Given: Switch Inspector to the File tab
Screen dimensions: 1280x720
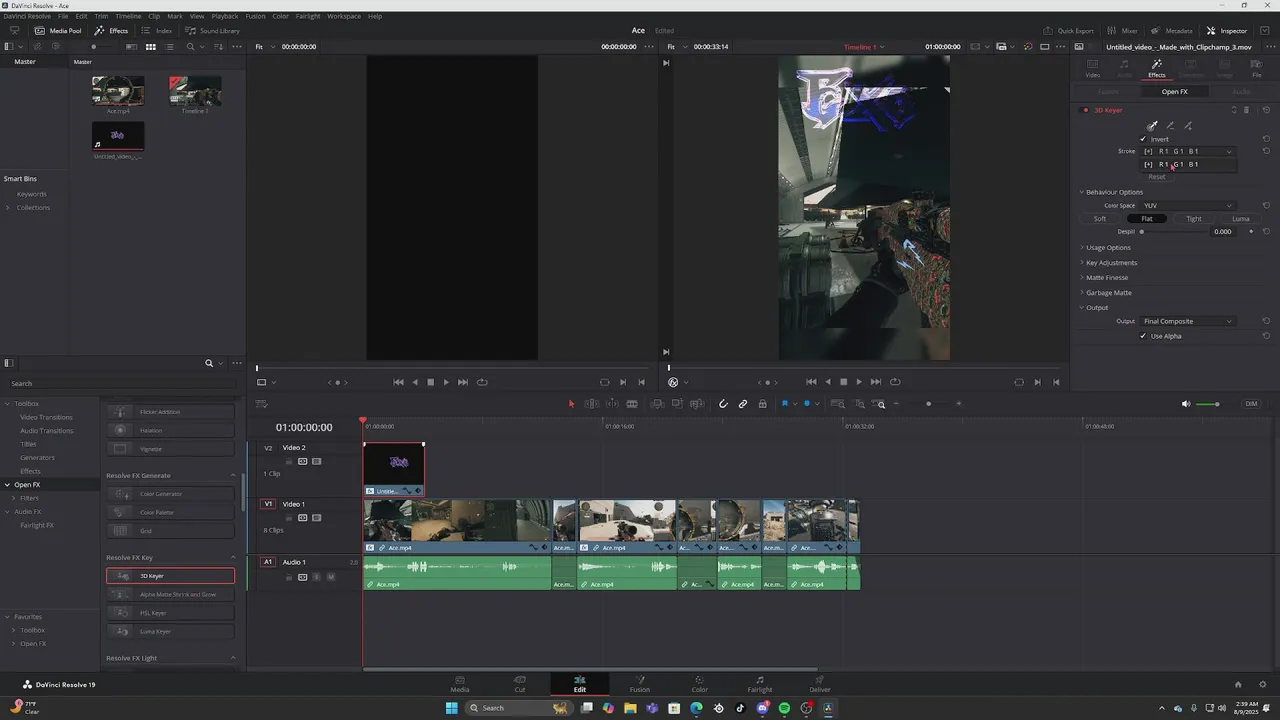Looking at the screenshot, I should tap(1257, 68).
